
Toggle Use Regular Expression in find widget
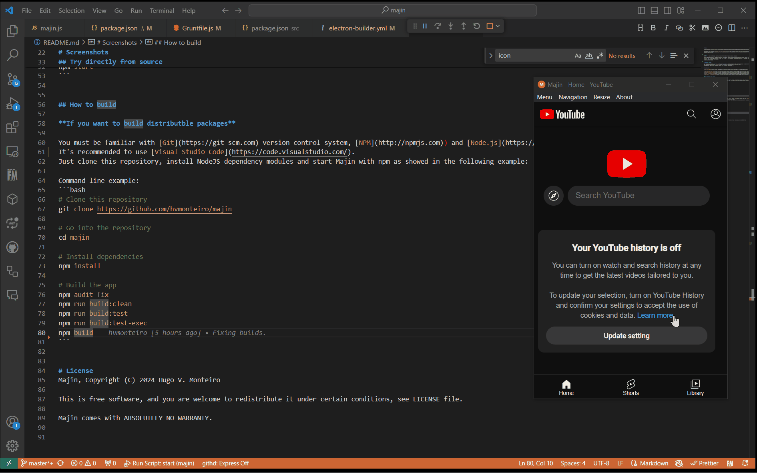[x=598, y=56]
